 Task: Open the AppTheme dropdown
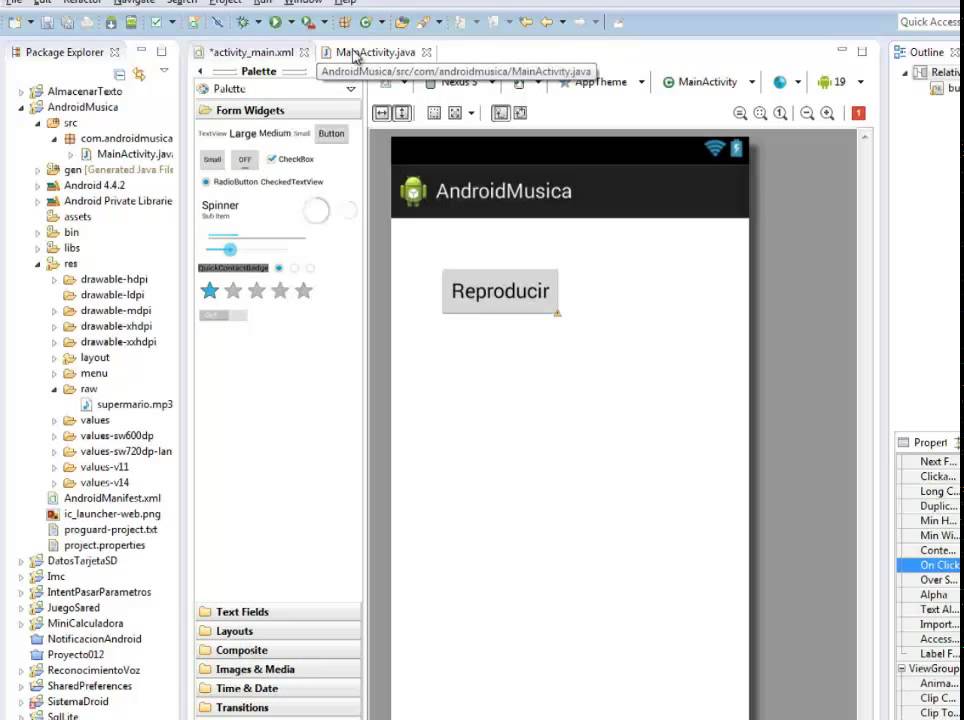tap(641, 82)
